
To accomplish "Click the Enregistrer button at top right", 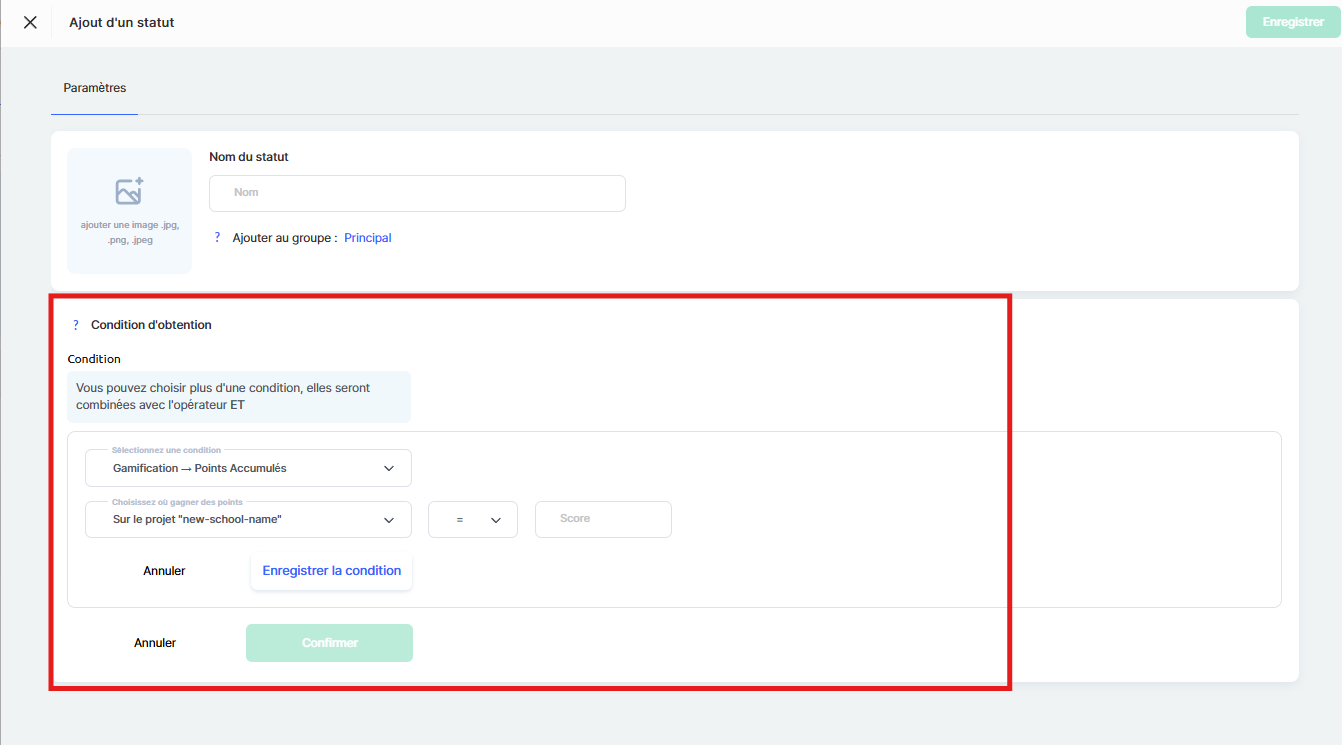I will 1292,22.
